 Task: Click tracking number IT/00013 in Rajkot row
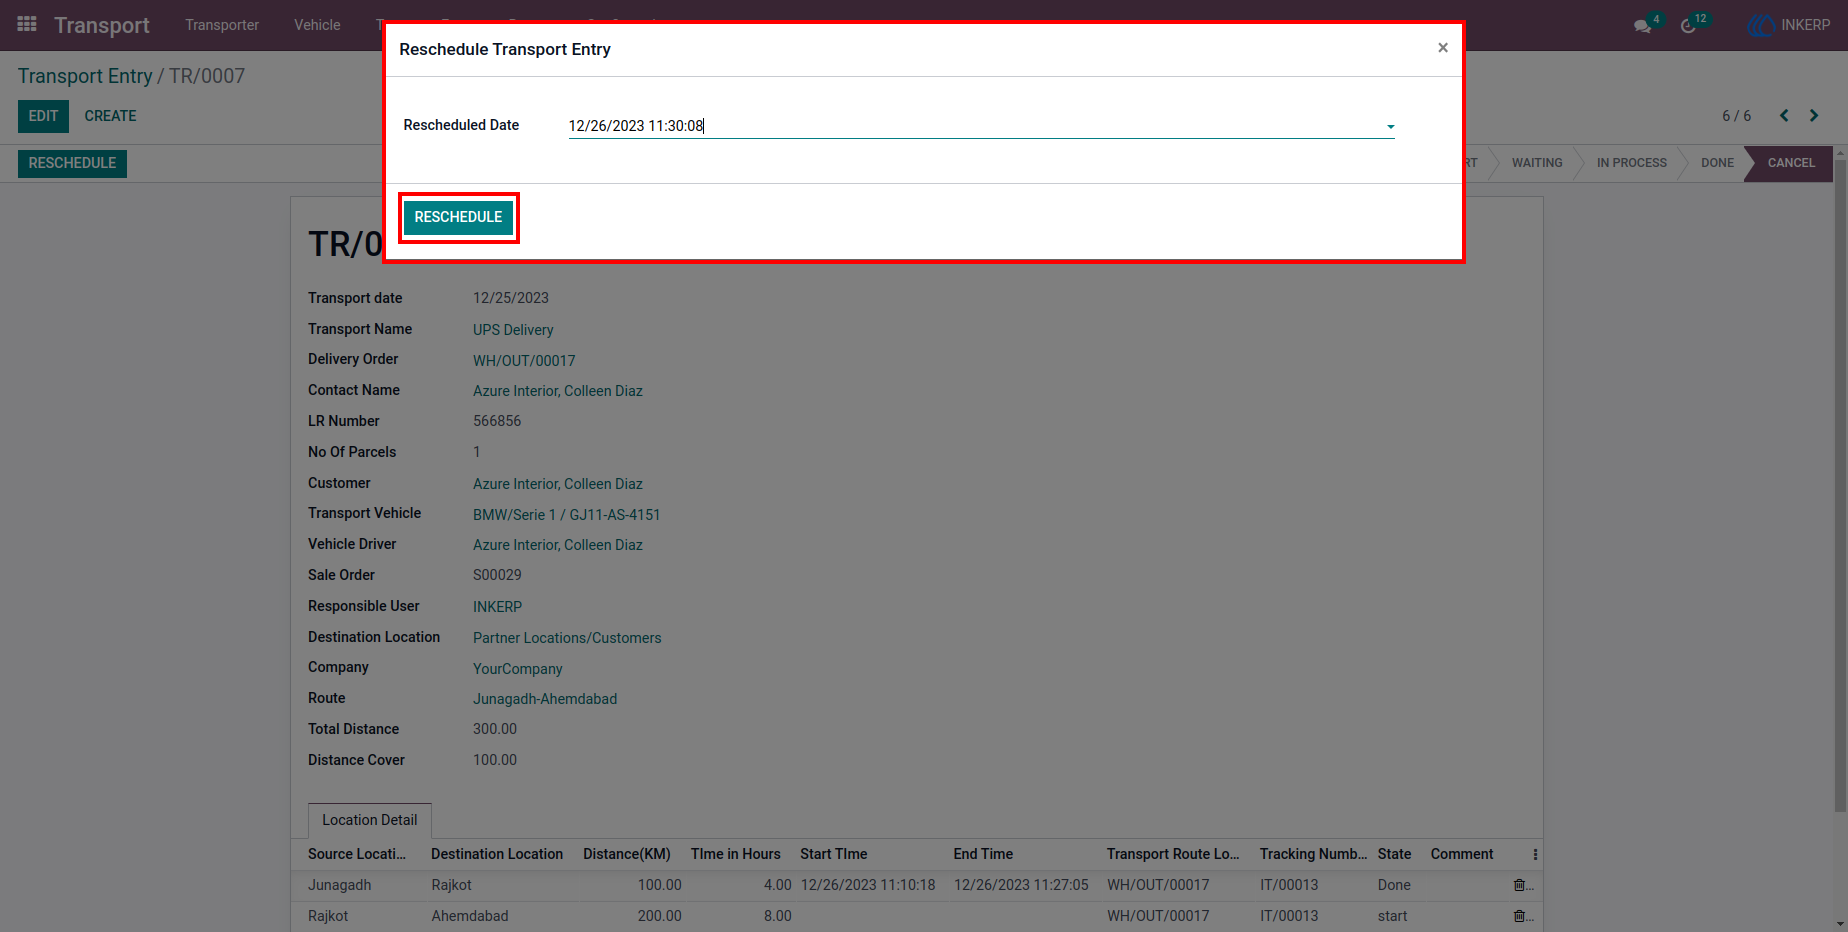[1289, 916]
